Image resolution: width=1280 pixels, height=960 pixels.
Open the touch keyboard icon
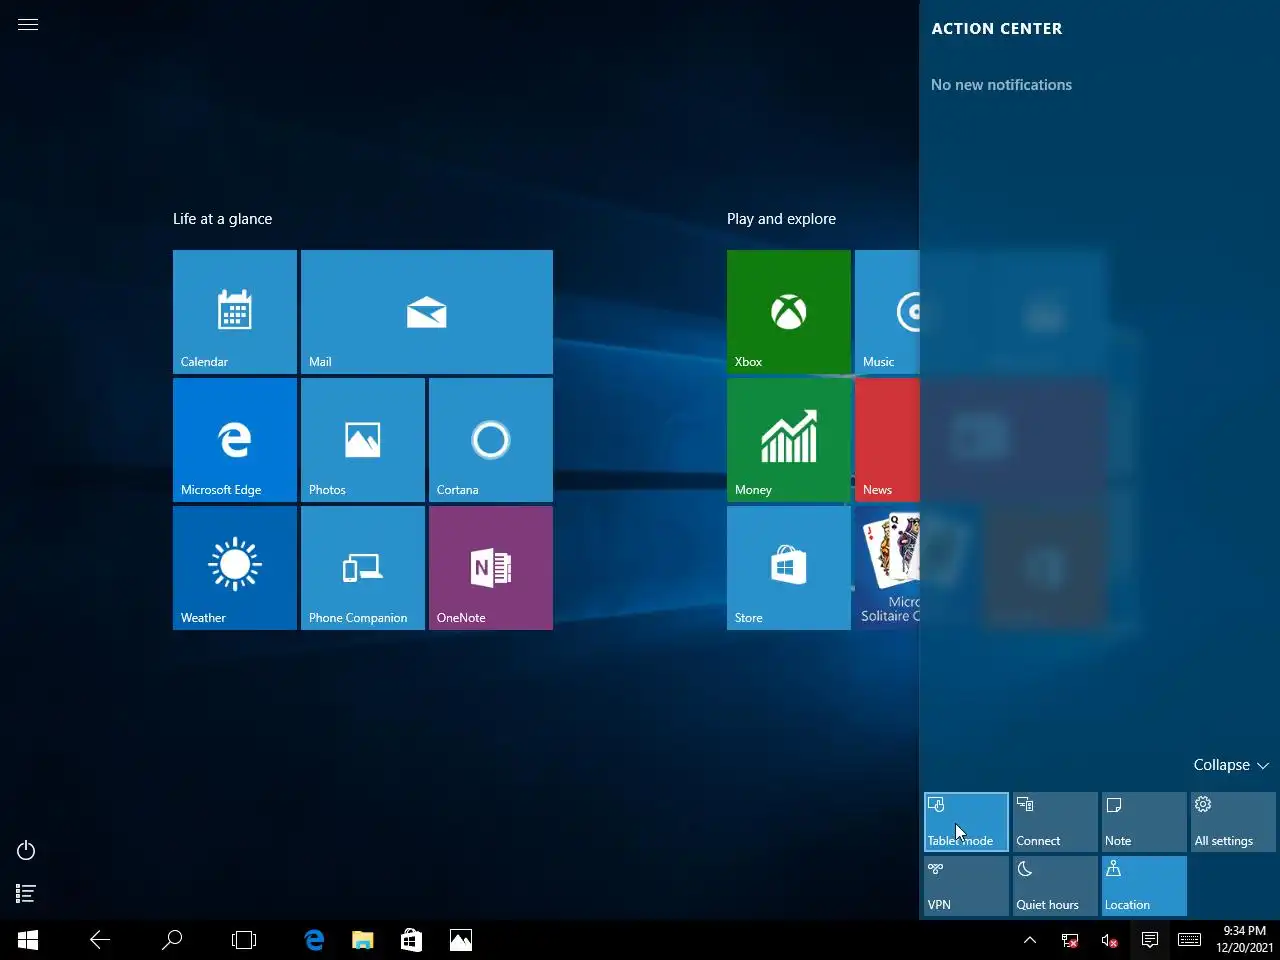coord(1189,940)
